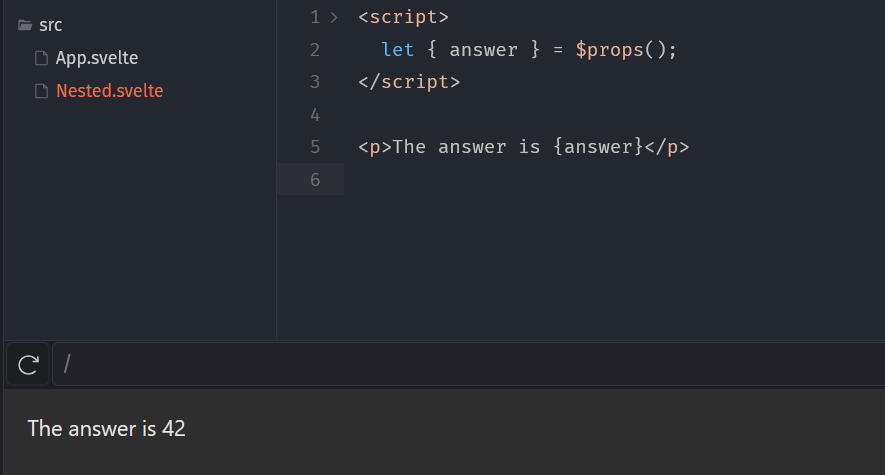
Task: Click line number 2 in the gutter
Action: pyautogui.click(x=315, y=50)
